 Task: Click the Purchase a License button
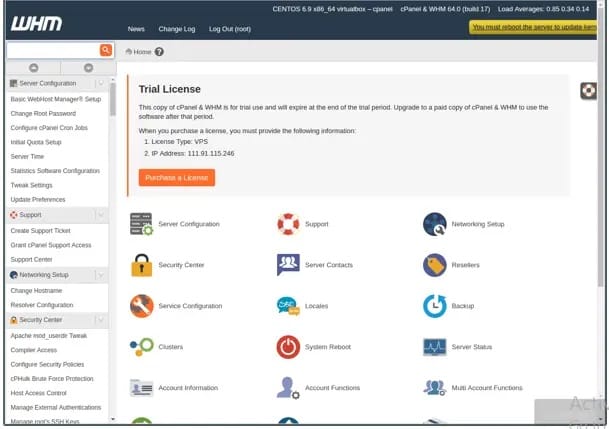coord(177,178)
